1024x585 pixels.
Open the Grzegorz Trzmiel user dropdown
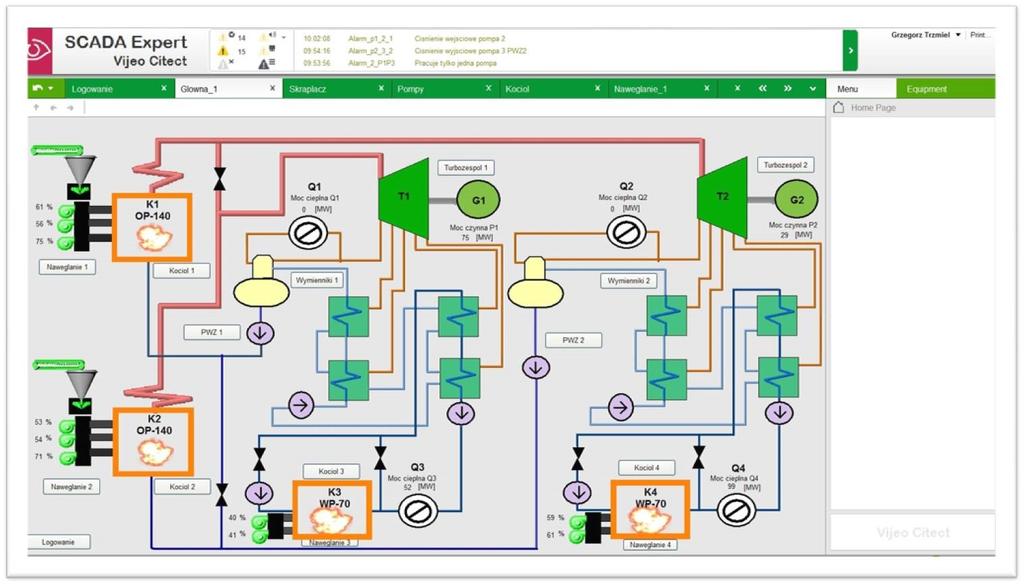click(925, 35)
